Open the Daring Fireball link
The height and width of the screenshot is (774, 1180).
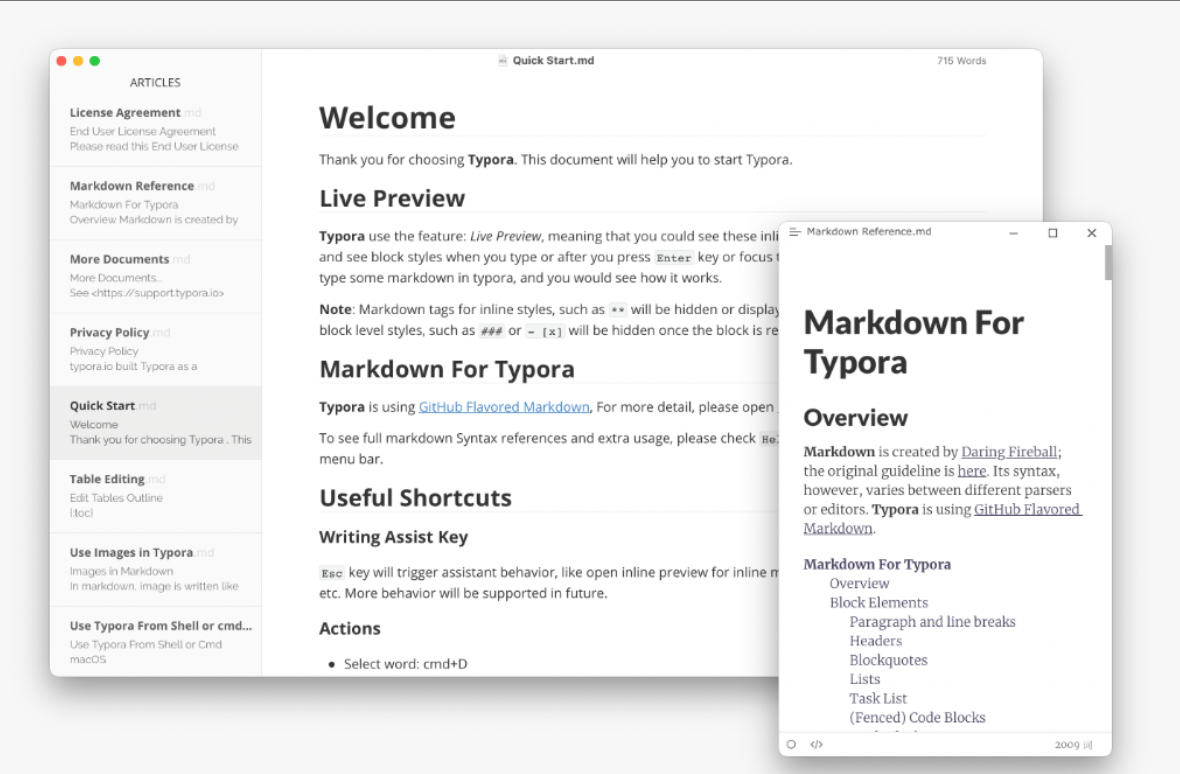[1009, 452]
